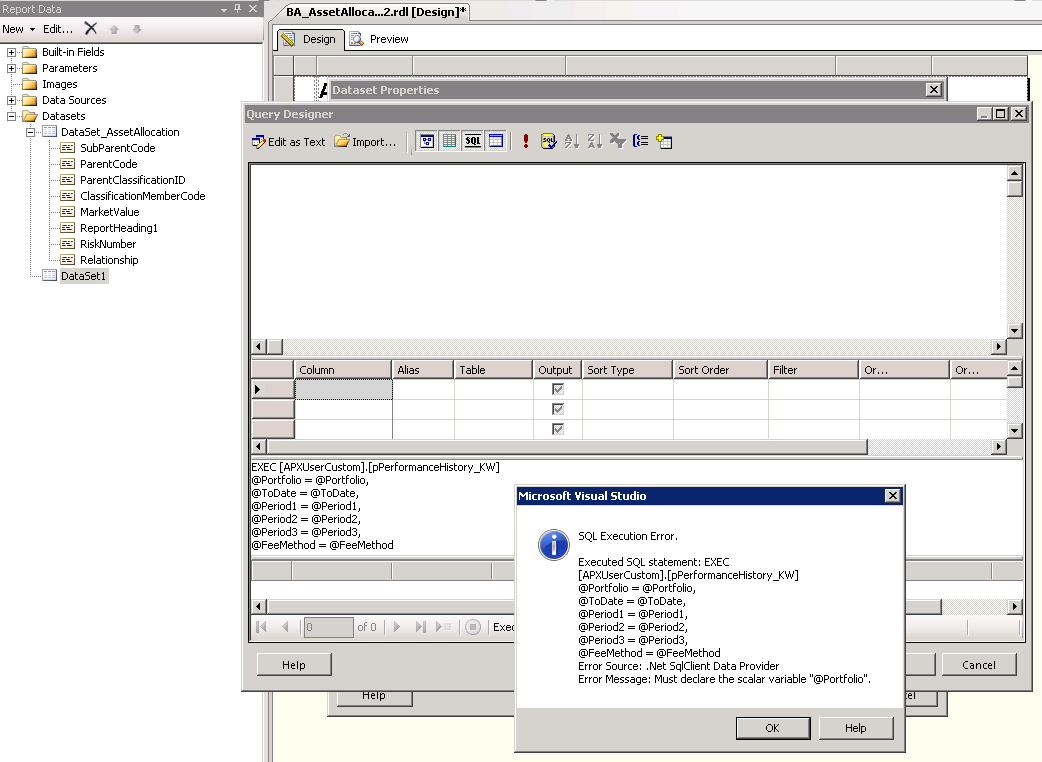Image resolution: width=1042 pixels, height=762 pixels.
Task: Open the New dropdown in Report Data
Action: click(19, 29)
